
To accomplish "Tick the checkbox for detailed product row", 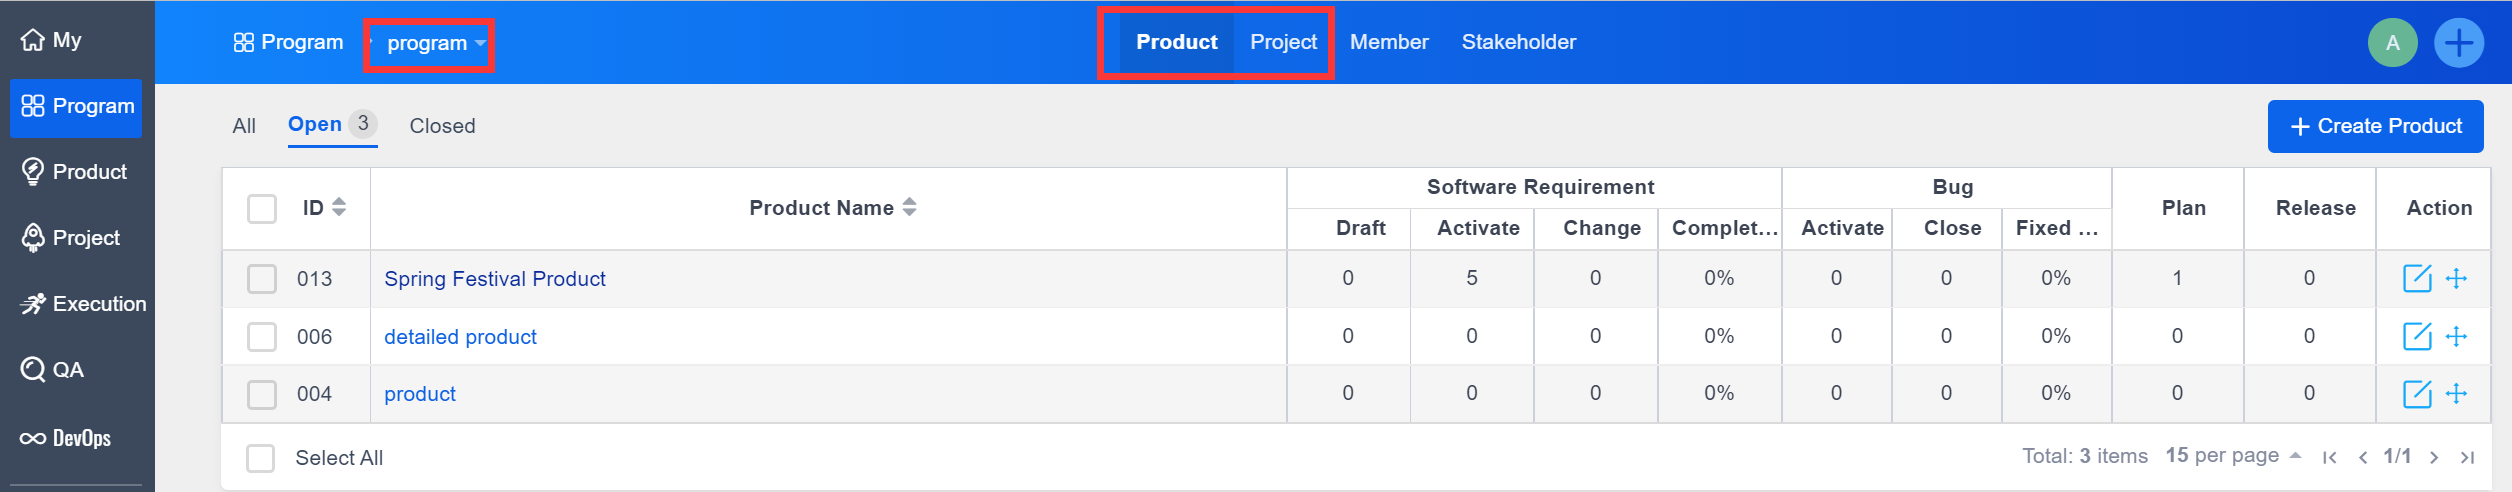I will (262, 337).
